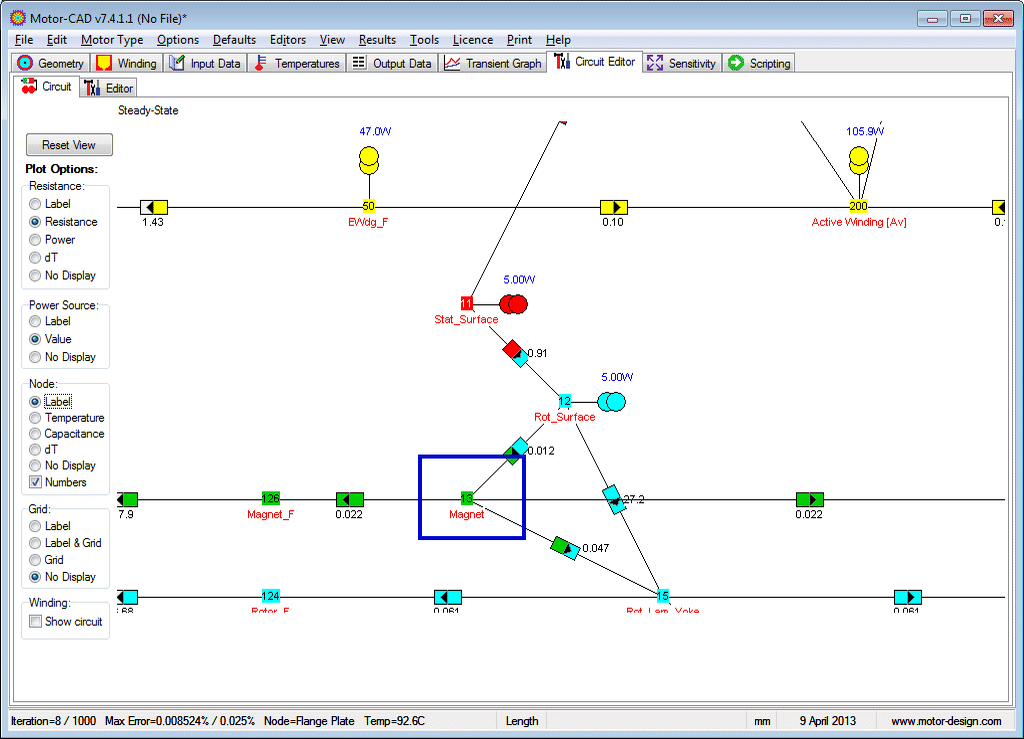The height and width of the screenshot is (739, 1024).
Task: Click the red 5.00W power source at Stat_Surface
Action: coord(513,304)
